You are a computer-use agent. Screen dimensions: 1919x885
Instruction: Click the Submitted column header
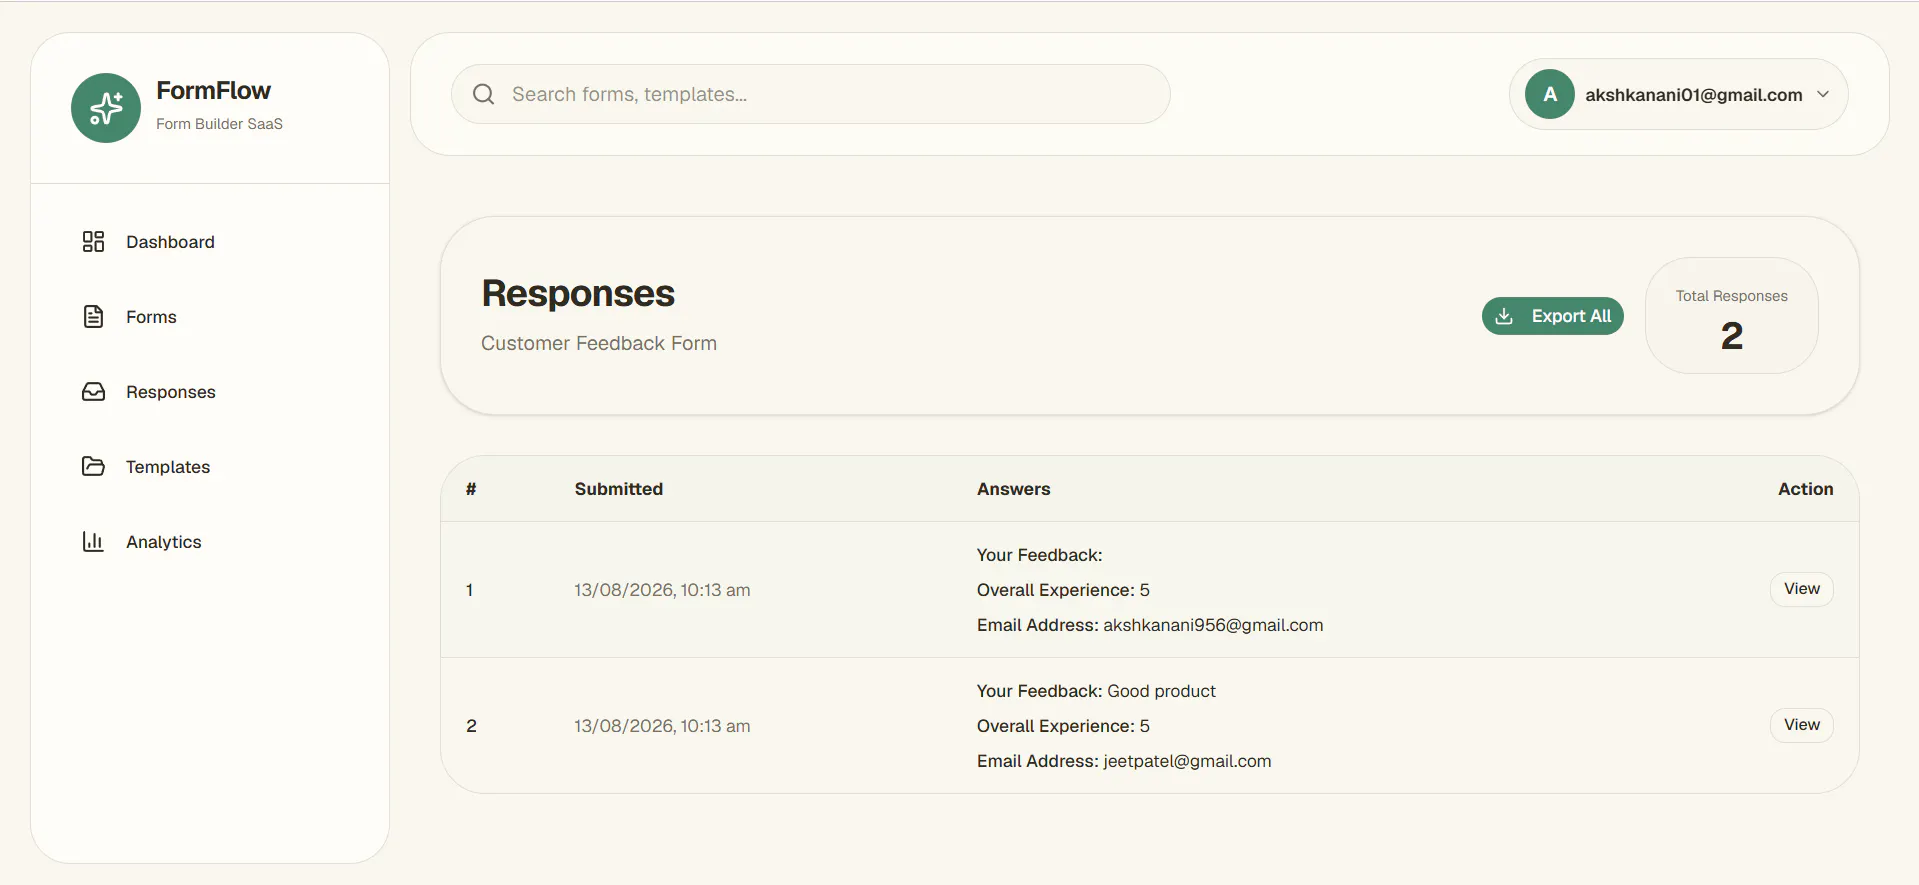[x=619, y=489]
